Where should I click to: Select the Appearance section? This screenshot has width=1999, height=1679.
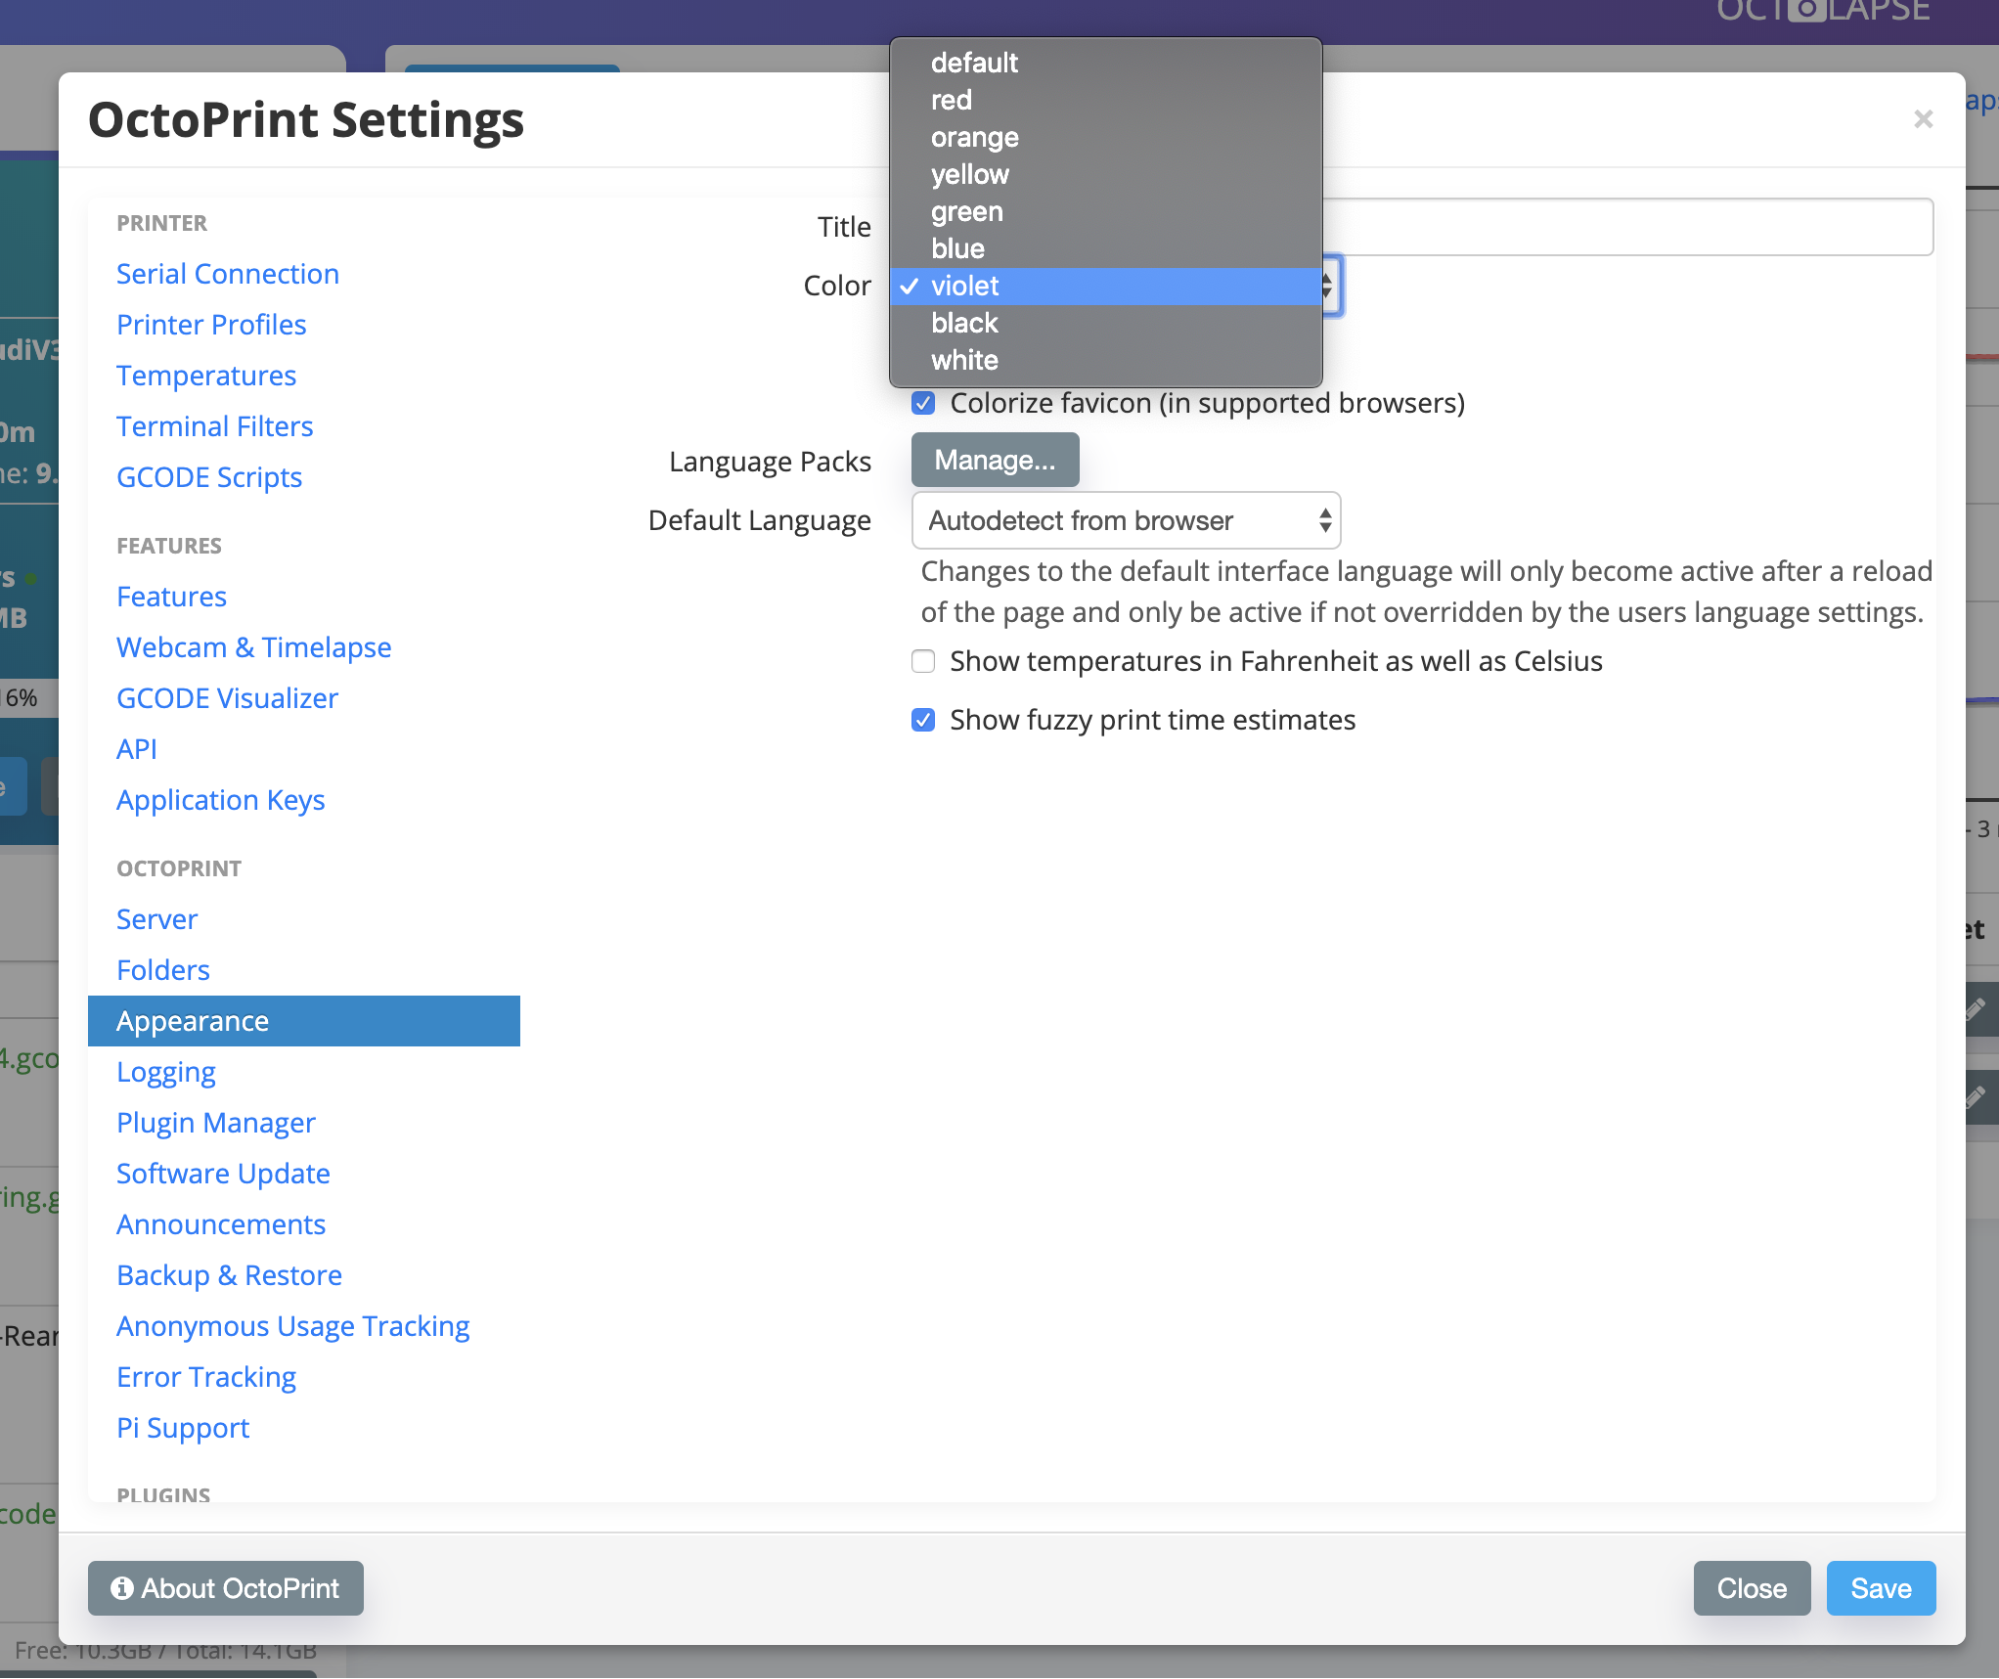(x=303, y=1021)
